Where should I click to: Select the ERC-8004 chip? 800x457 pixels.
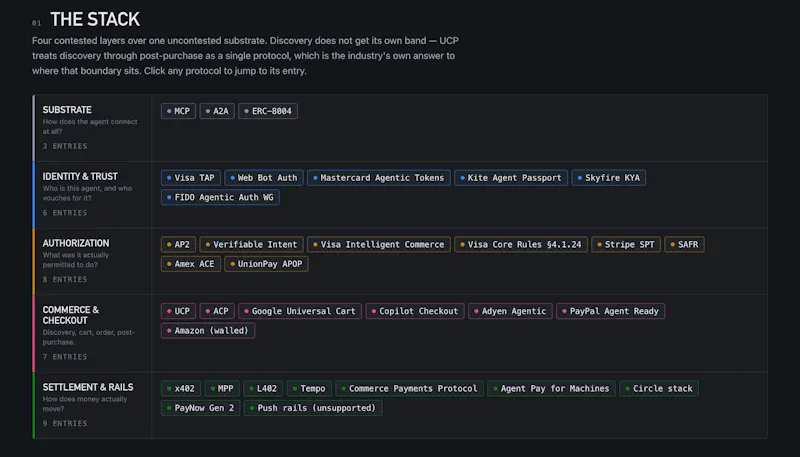pyautogui.click(x=268, y=111)
